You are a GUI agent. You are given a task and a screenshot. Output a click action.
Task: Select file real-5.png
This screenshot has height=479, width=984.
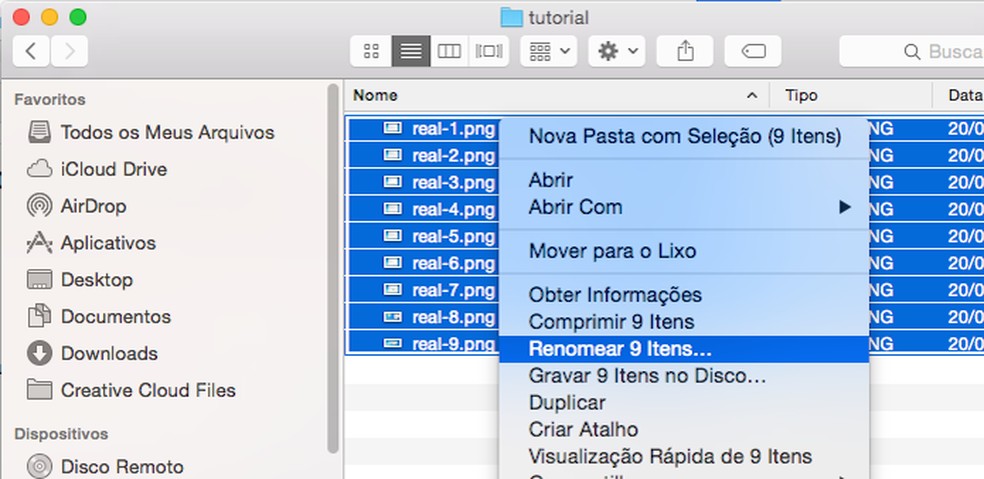click(x=453, y=237)
